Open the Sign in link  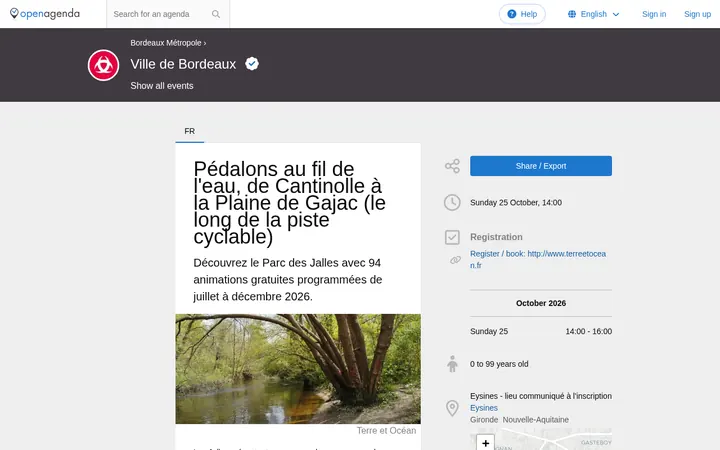pyautogui.click(x=654, y=14)
